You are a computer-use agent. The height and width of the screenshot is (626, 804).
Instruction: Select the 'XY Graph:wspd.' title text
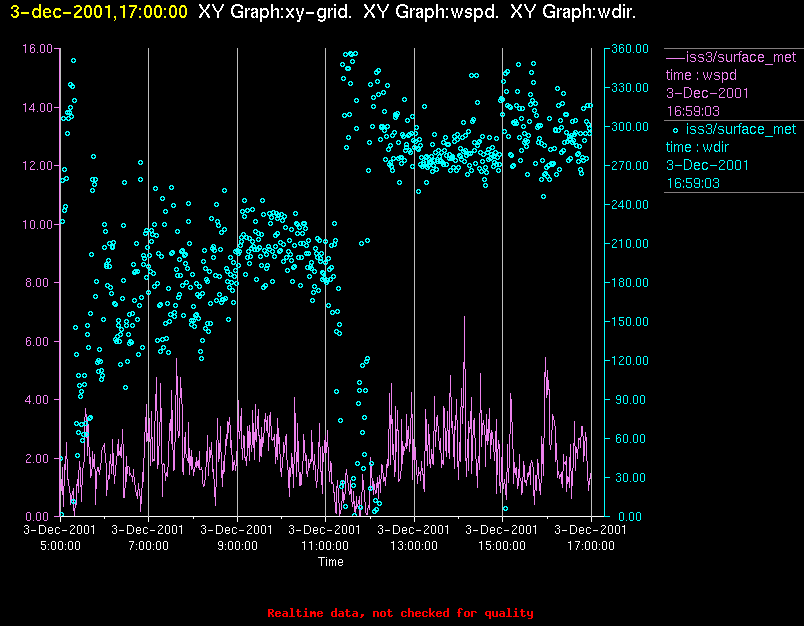coord(431,12)
